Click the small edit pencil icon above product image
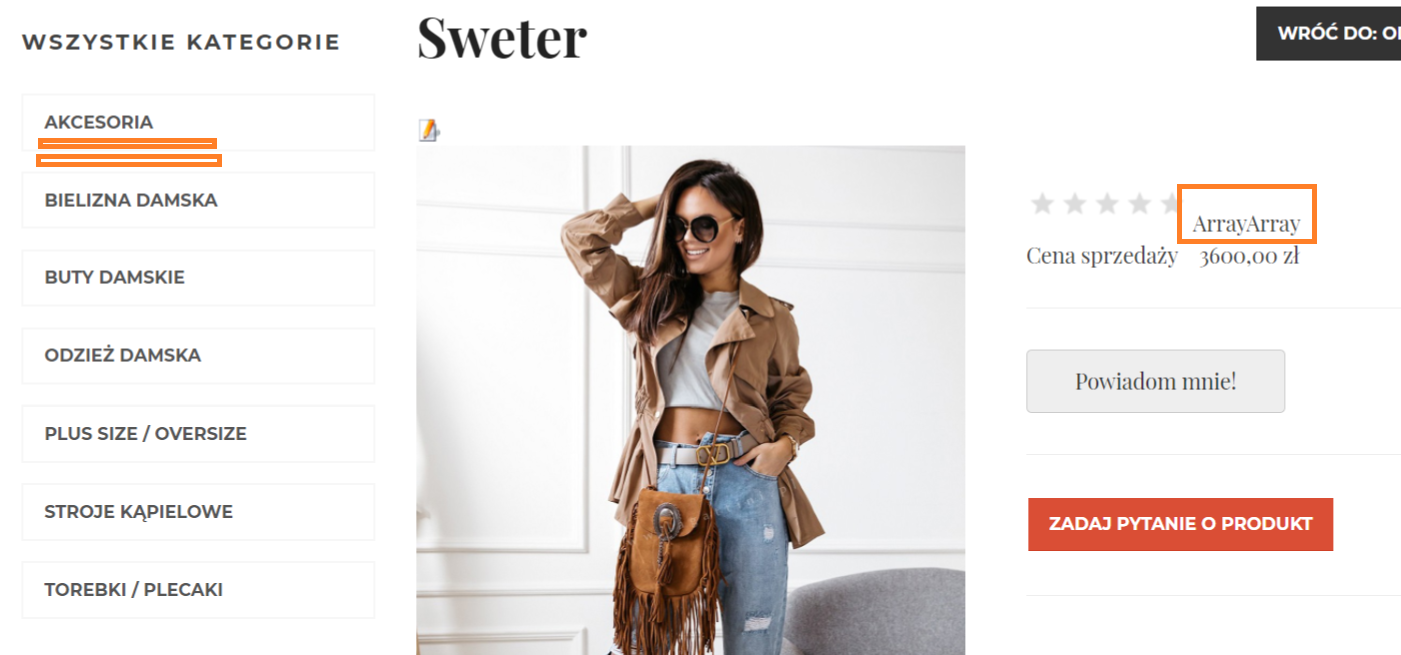Viewport: 1401px width, 655px height. pyautogui.click(x=428, y=130)
